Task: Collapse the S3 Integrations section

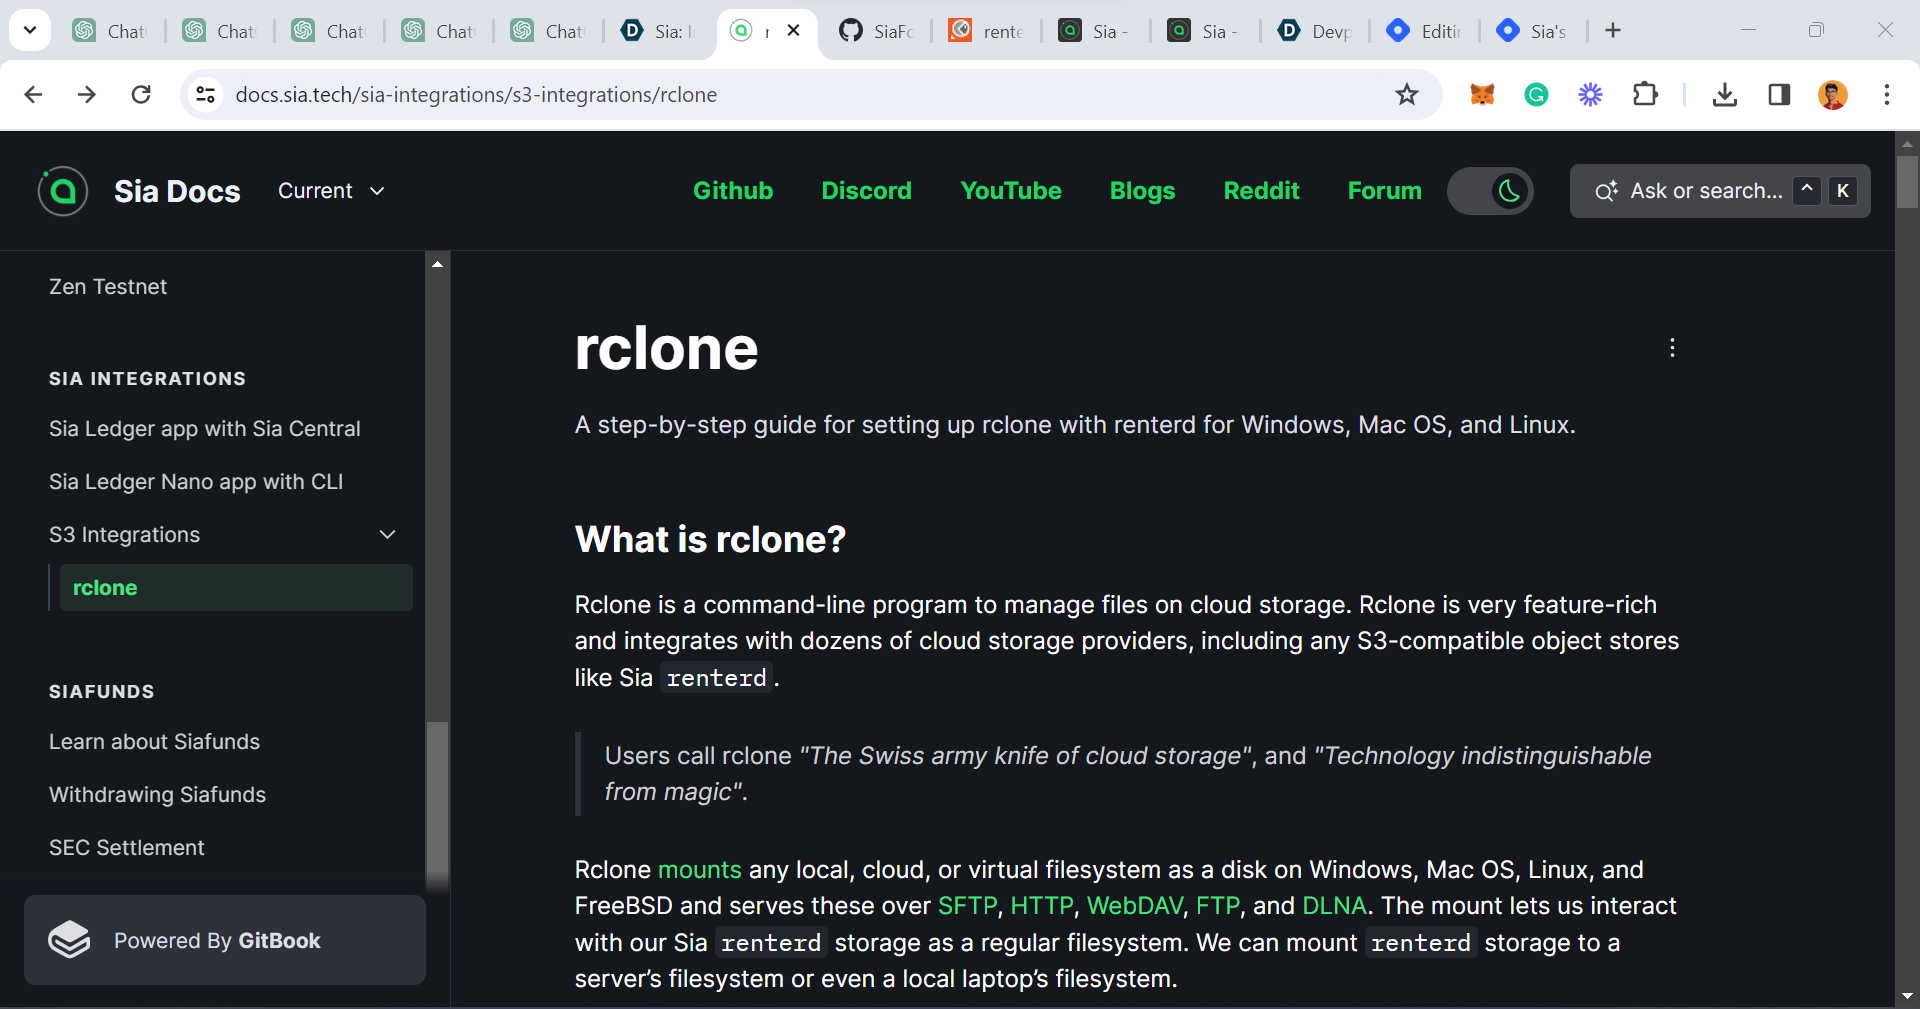Action: (x=388, y=535)
